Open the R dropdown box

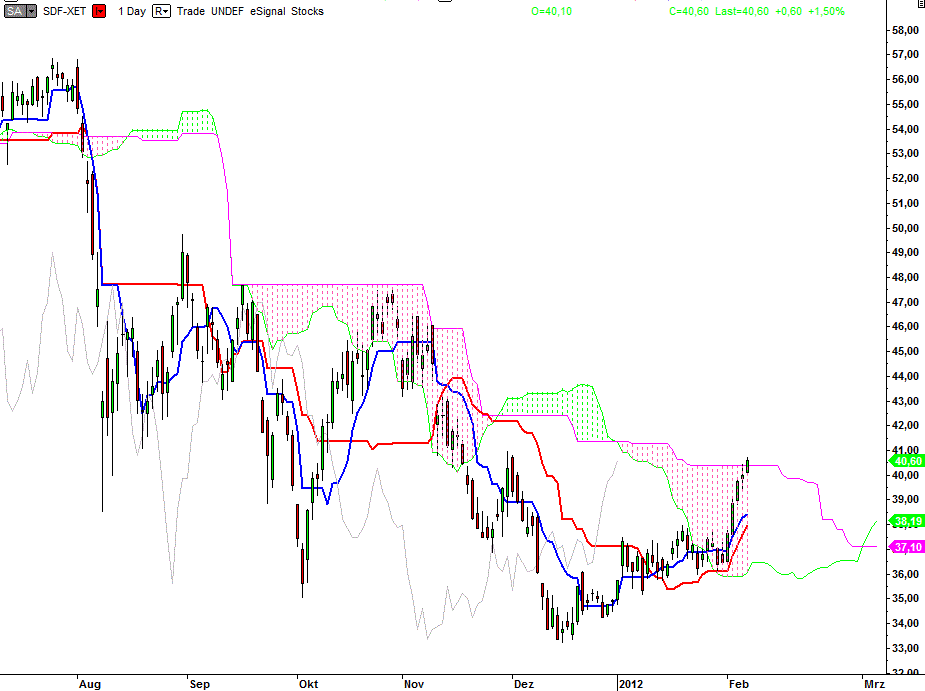coord(160,11)
